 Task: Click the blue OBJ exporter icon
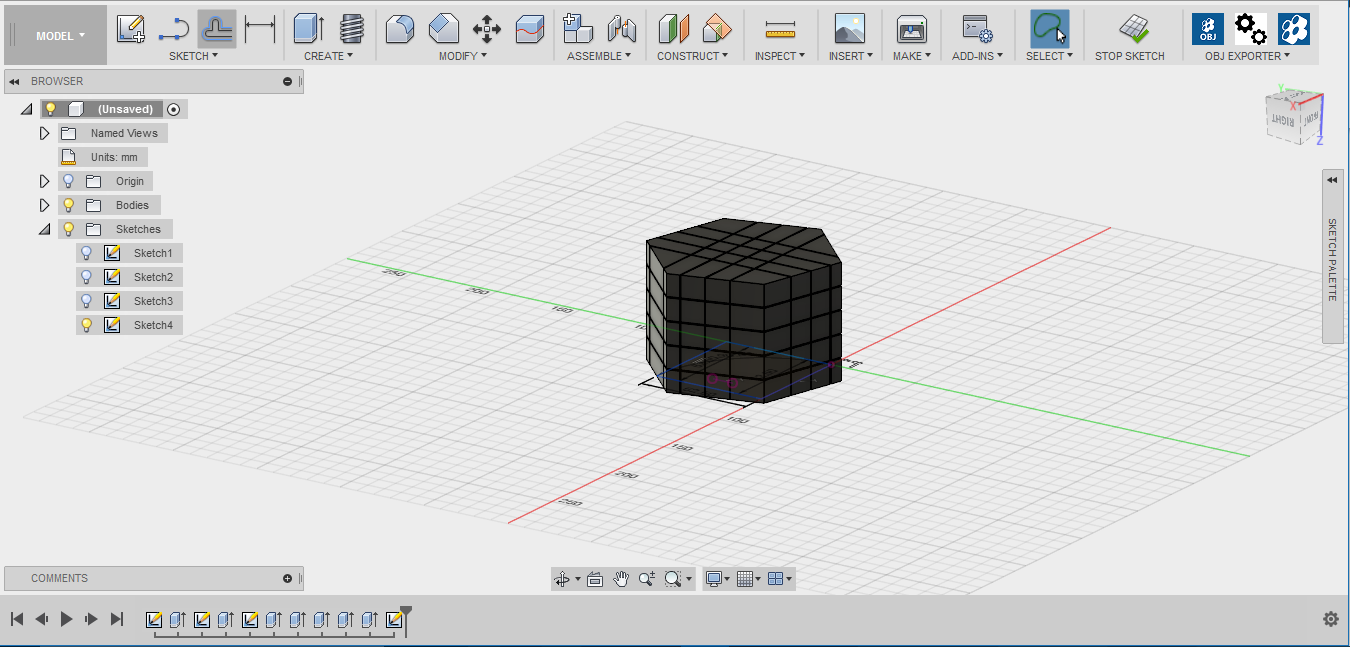[1208, 29]
